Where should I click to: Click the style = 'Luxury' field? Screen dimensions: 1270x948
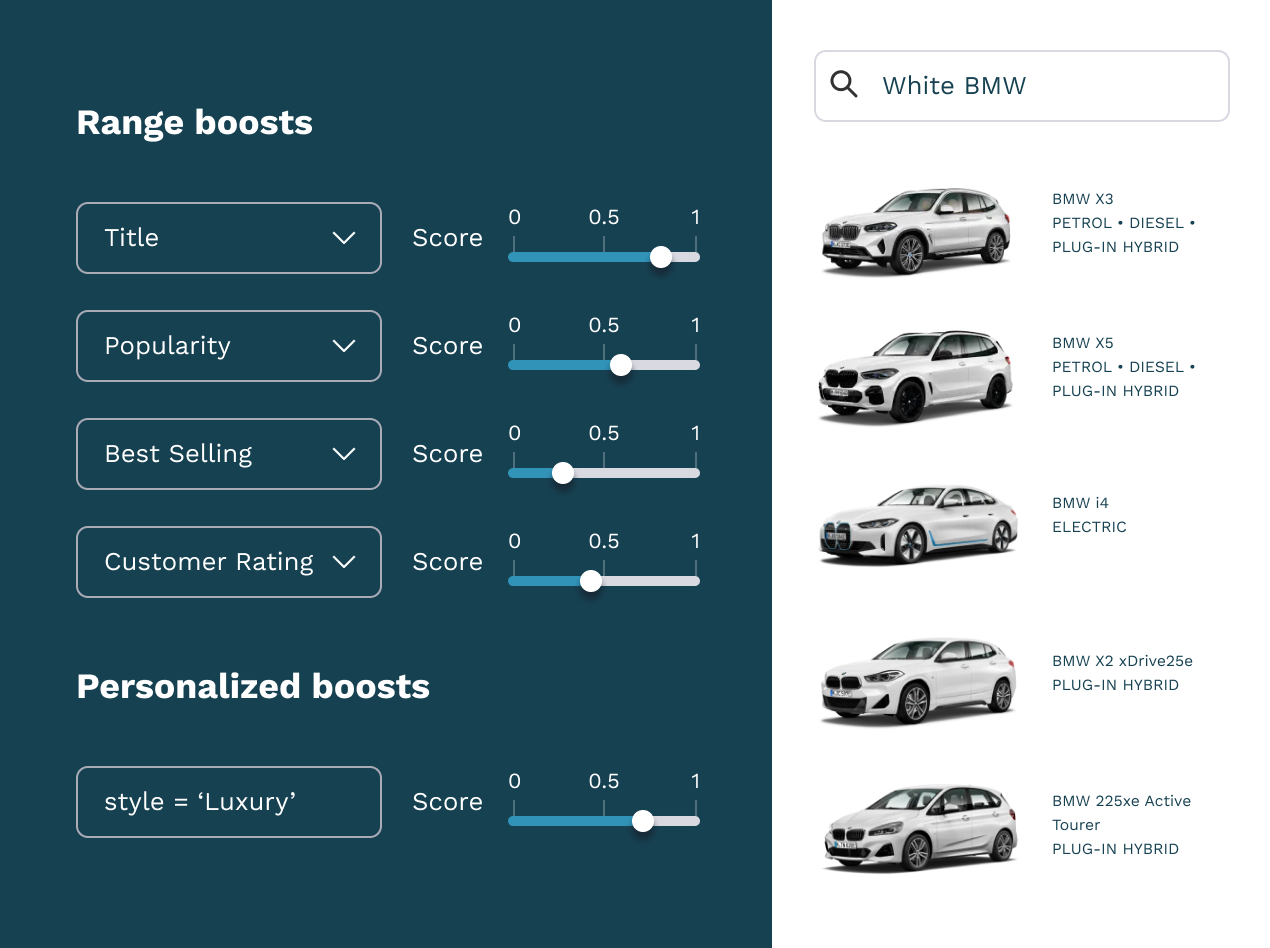tap(229, 802)
